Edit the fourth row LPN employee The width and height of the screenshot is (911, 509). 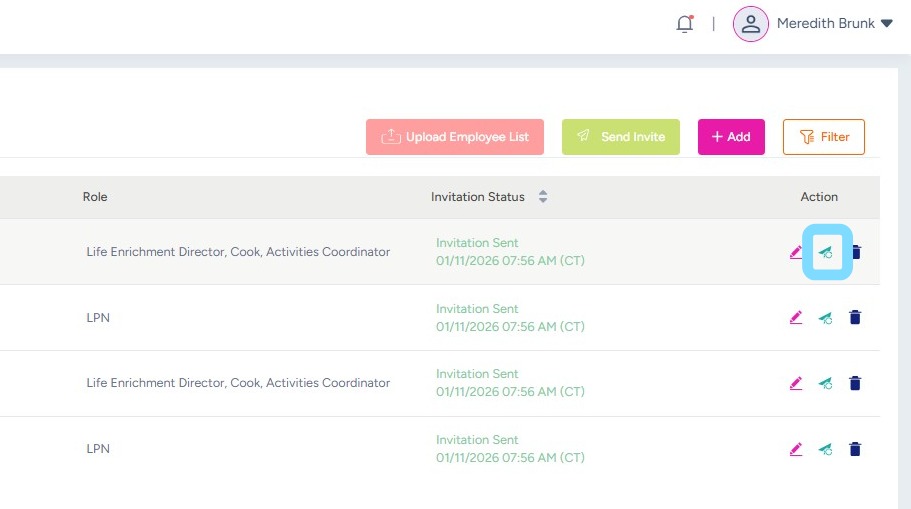[x=796, y=449]
